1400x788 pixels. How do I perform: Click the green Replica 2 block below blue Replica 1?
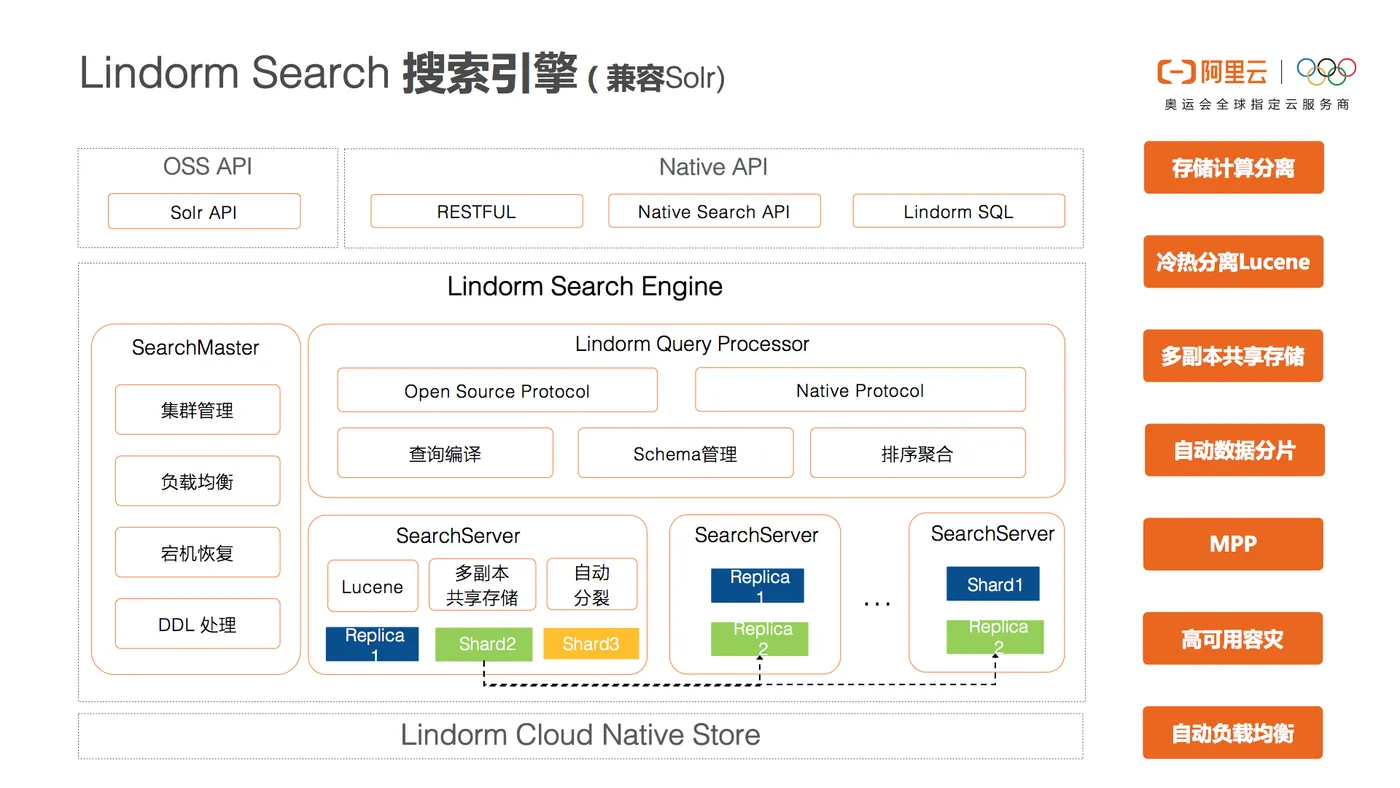click(759, 638)
